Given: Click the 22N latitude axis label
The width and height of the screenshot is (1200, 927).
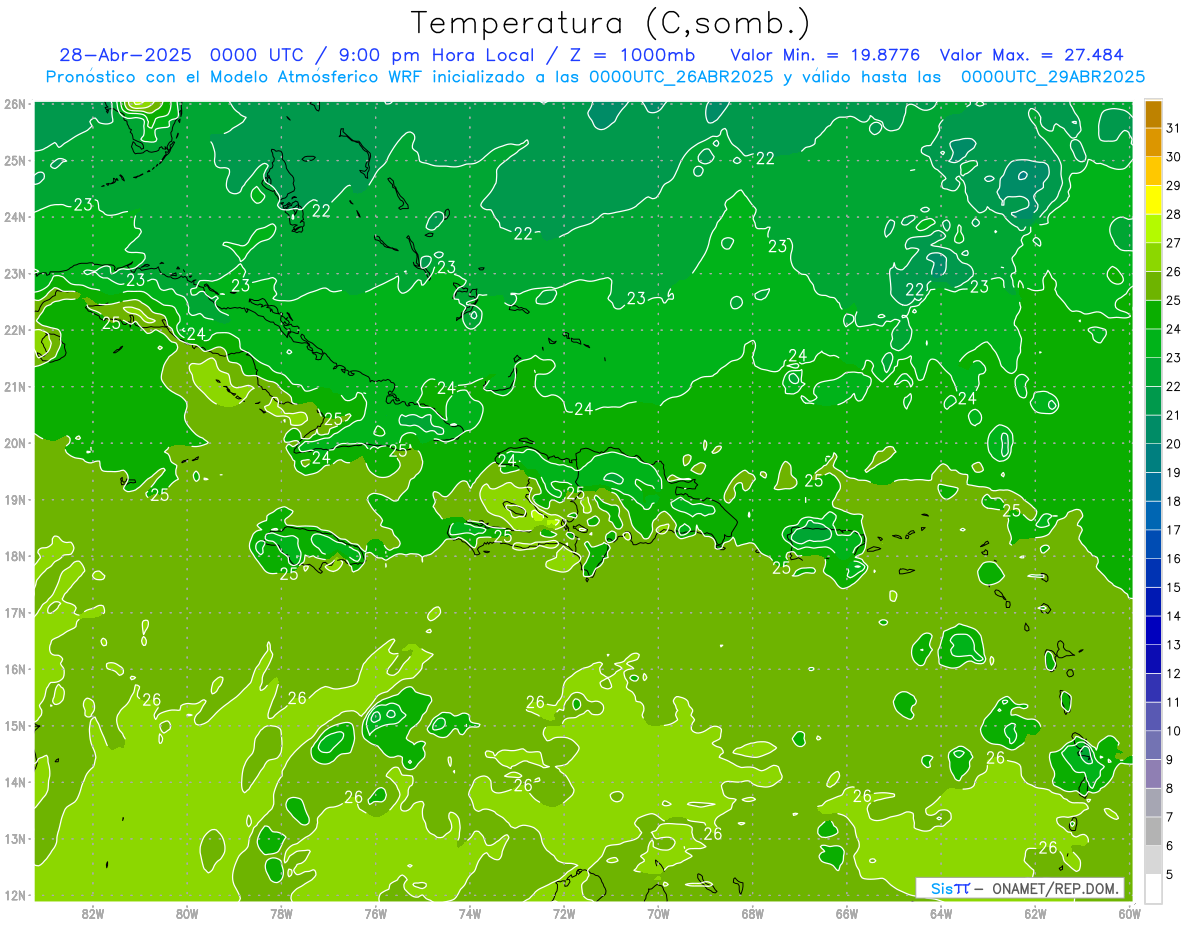Looking at the screenshot, I should click(x=14, y=330).
